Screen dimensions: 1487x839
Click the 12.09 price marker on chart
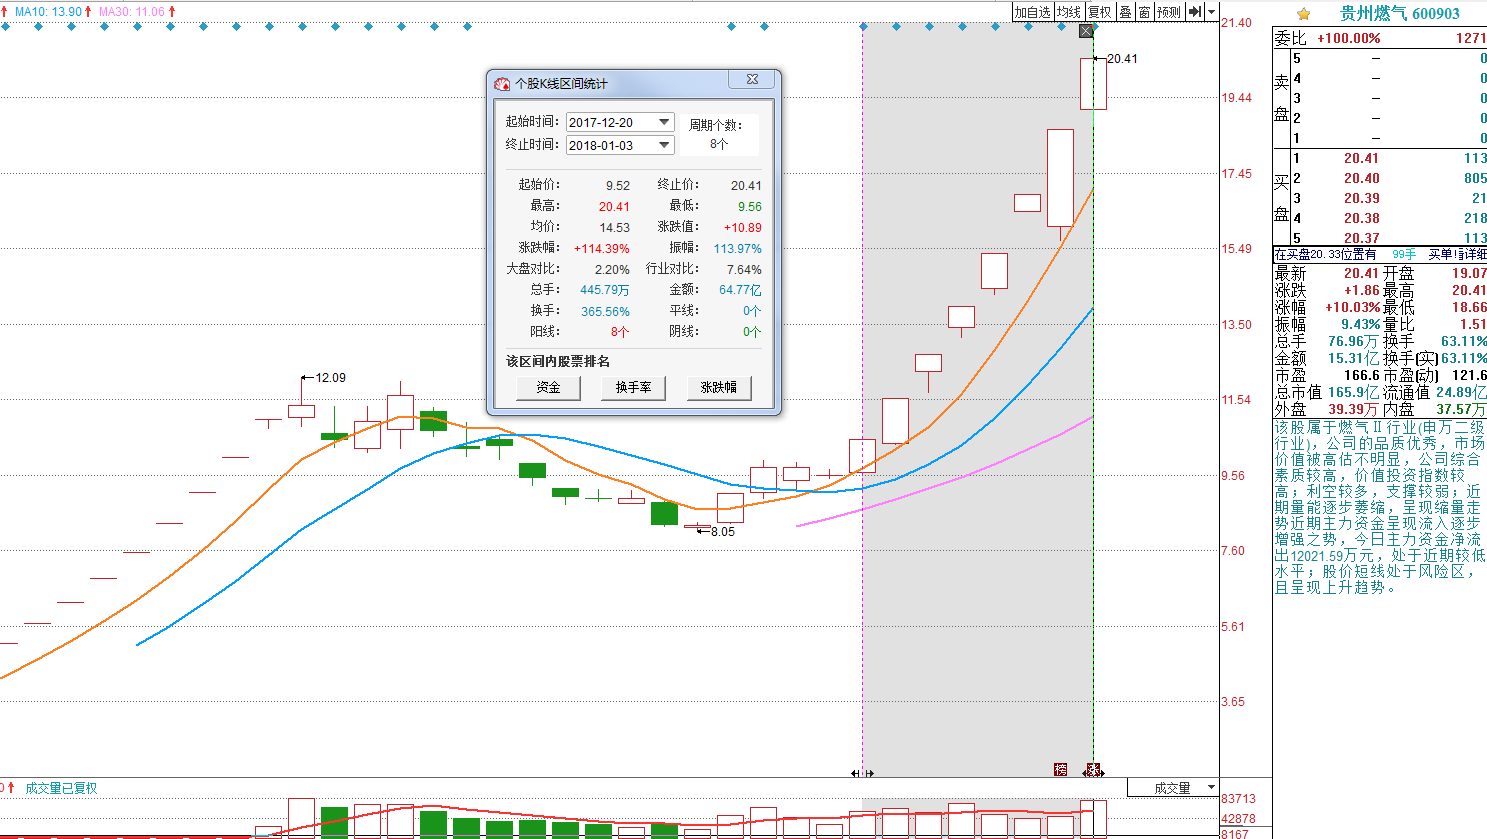point(330,378)
